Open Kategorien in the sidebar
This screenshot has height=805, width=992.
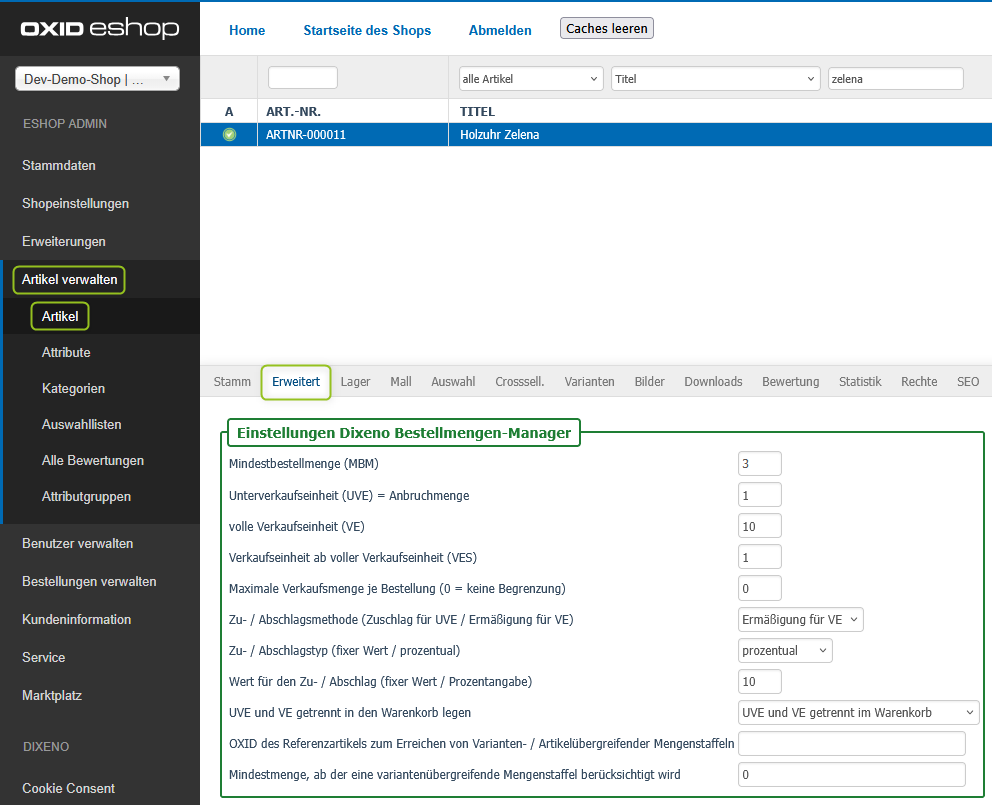point(73,388)
